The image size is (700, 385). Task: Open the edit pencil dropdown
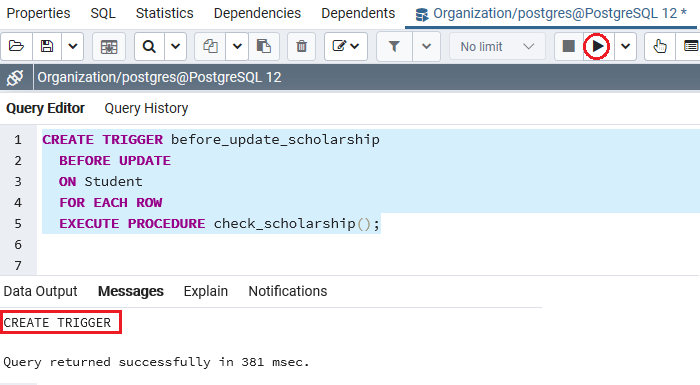click(x=346, y=46)
